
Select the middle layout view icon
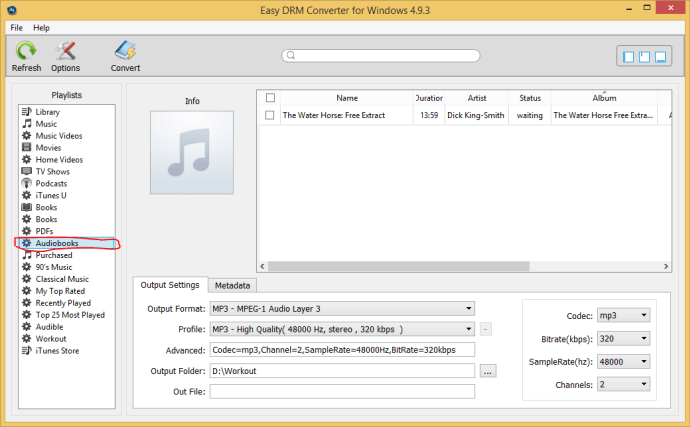[645, 57]
